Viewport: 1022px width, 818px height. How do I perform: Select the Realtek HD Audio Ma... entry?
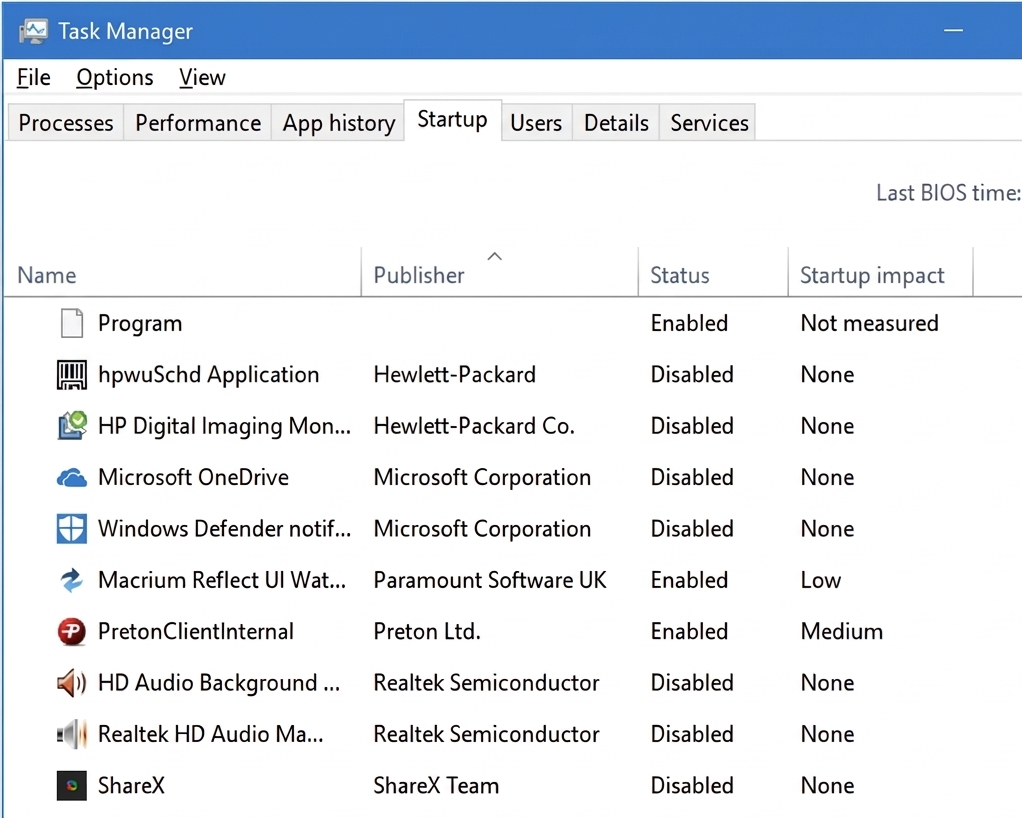211,735
